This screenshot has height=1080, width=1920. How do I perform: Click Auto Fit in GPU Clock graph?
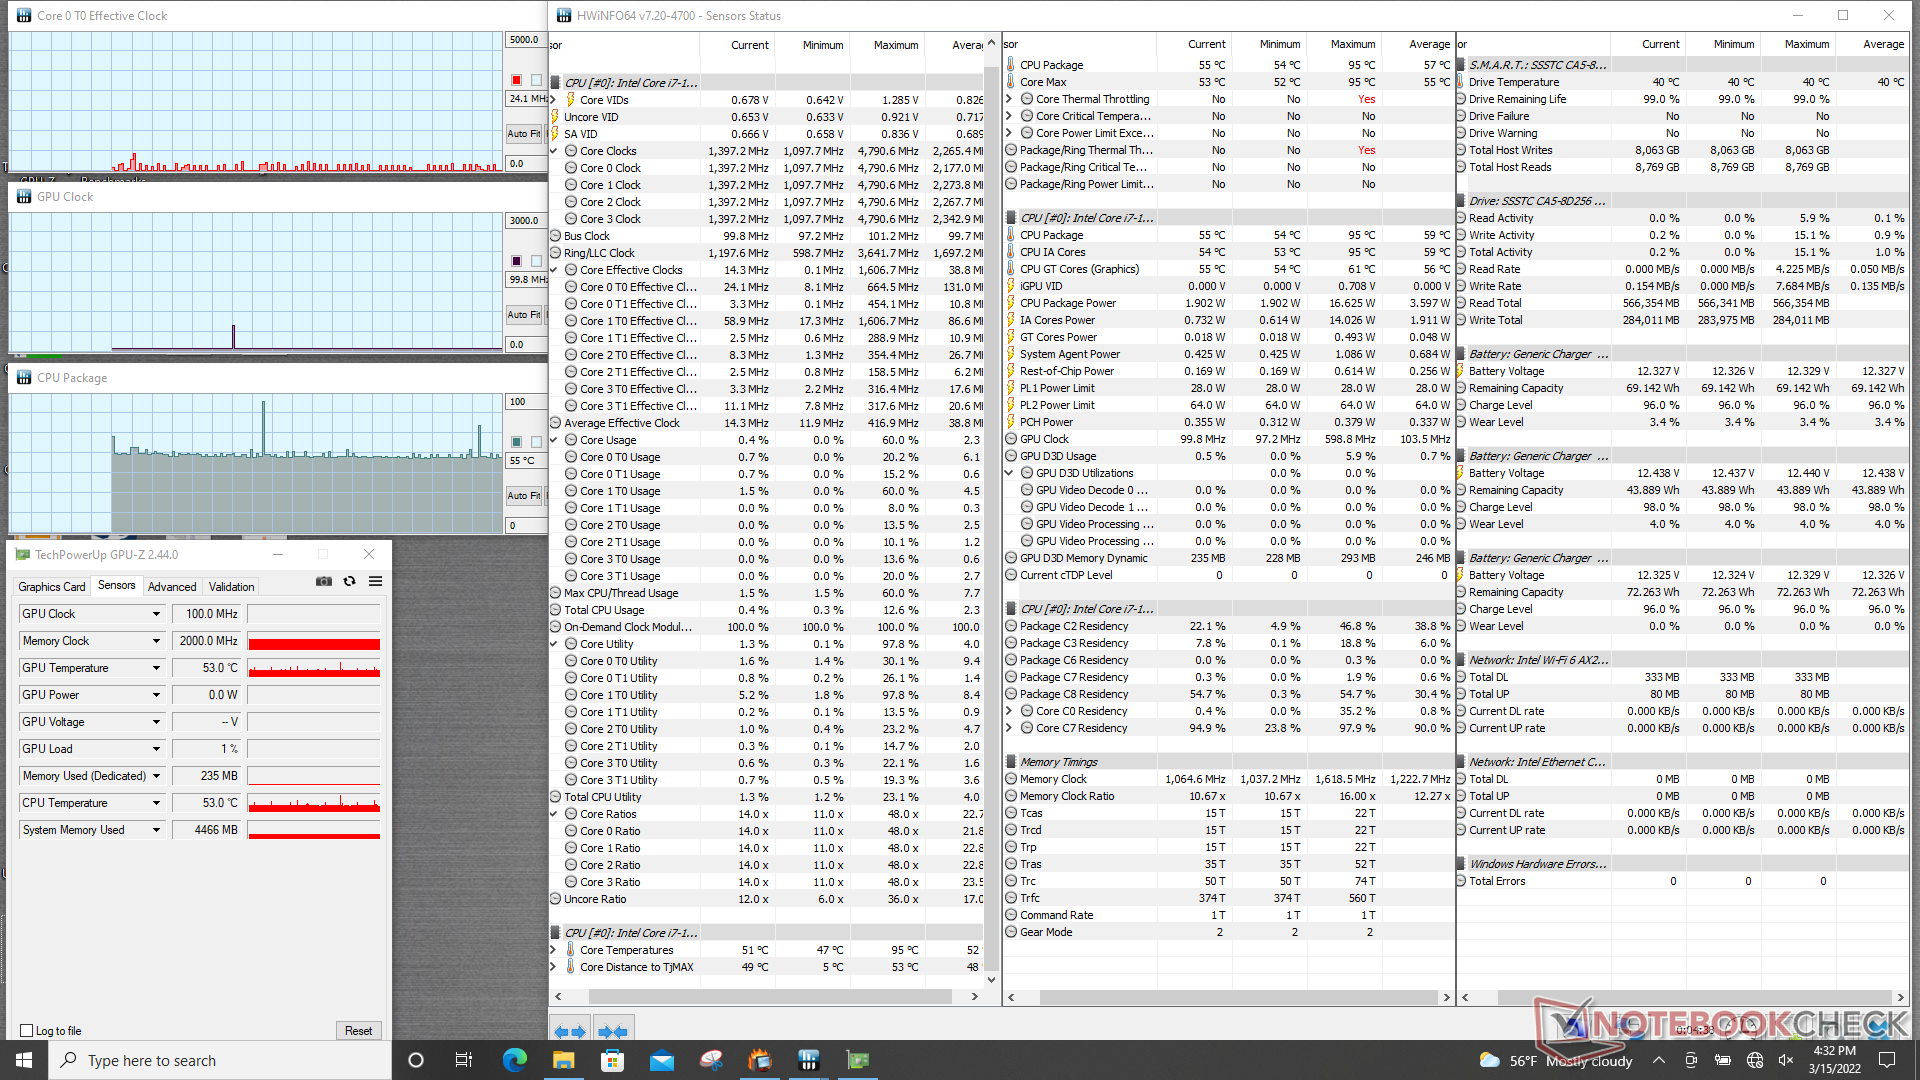523,314
